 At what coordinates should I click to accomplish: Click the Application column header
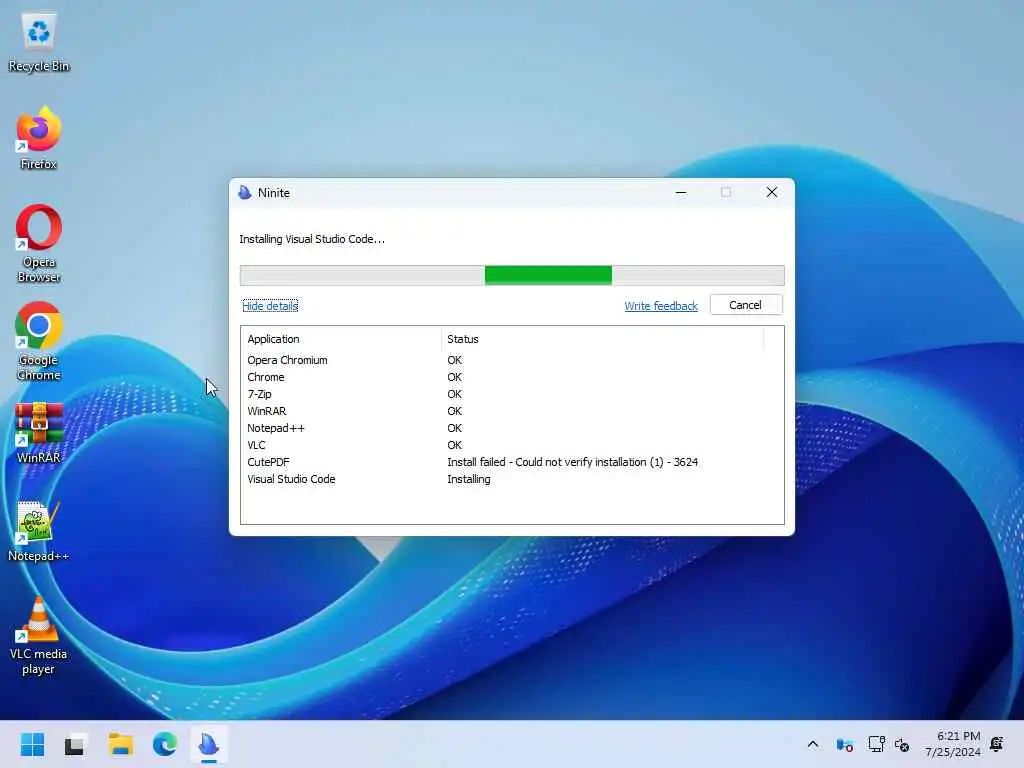pyautogui.click(x=341, y=339)
